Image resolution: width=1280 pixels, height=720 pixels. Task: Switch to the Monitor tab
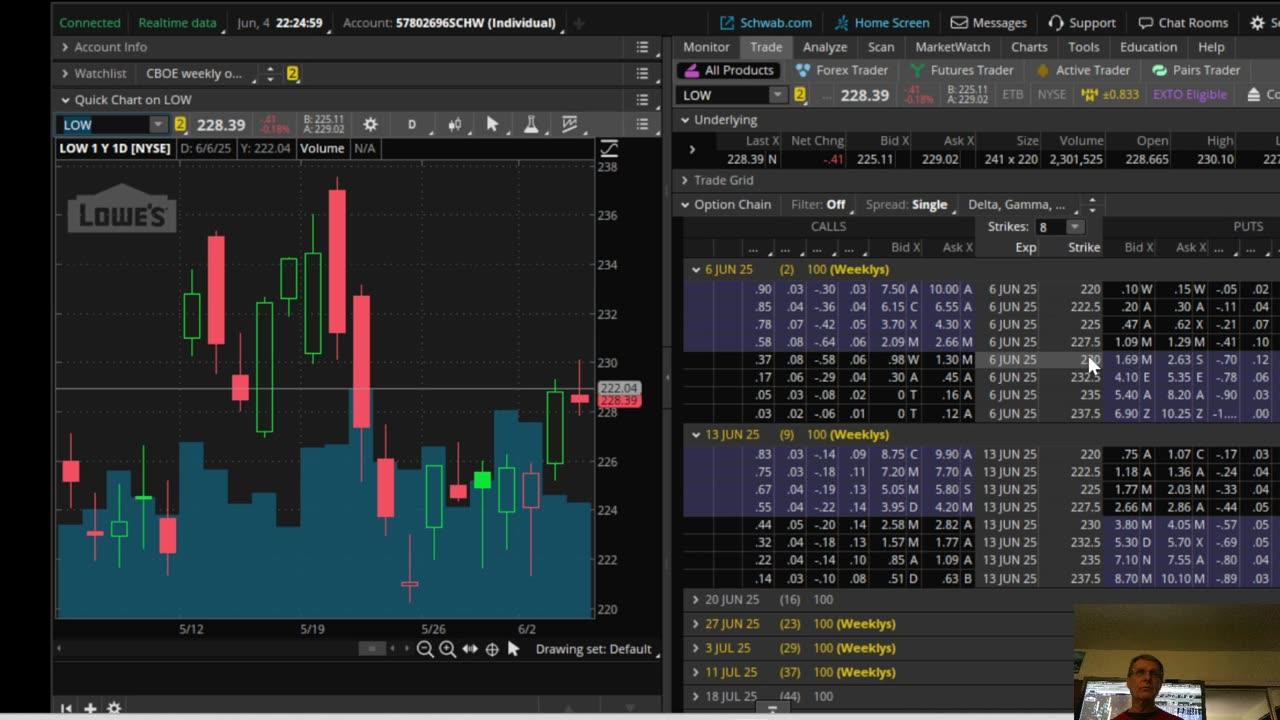706,47
